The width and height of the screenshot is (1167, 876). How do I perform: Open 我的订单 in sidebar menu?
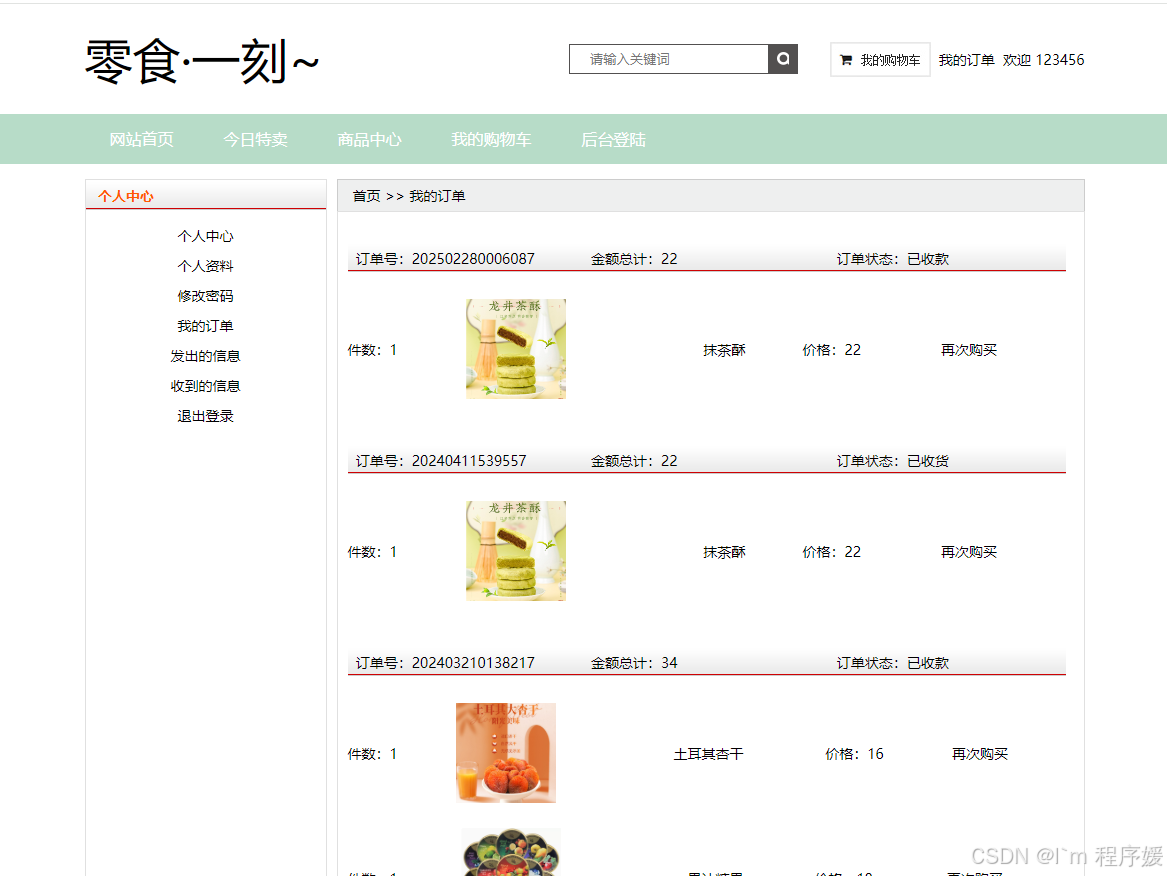coord(205,326)
